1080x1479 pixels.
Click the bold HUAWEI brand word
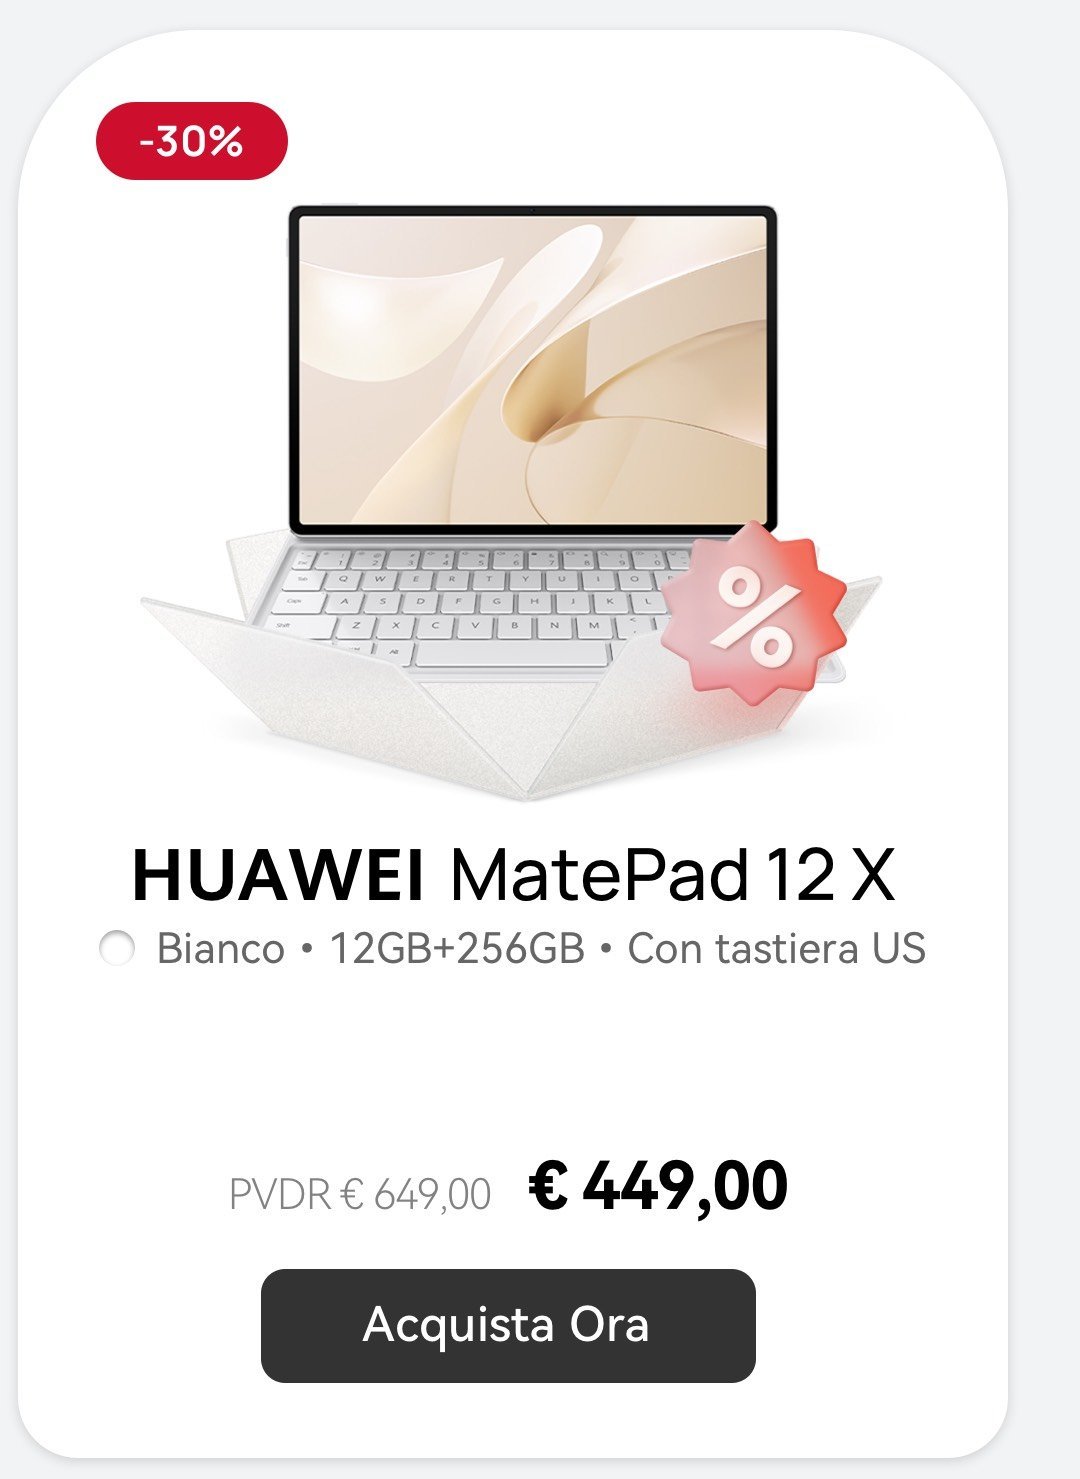tap(279, 875)
